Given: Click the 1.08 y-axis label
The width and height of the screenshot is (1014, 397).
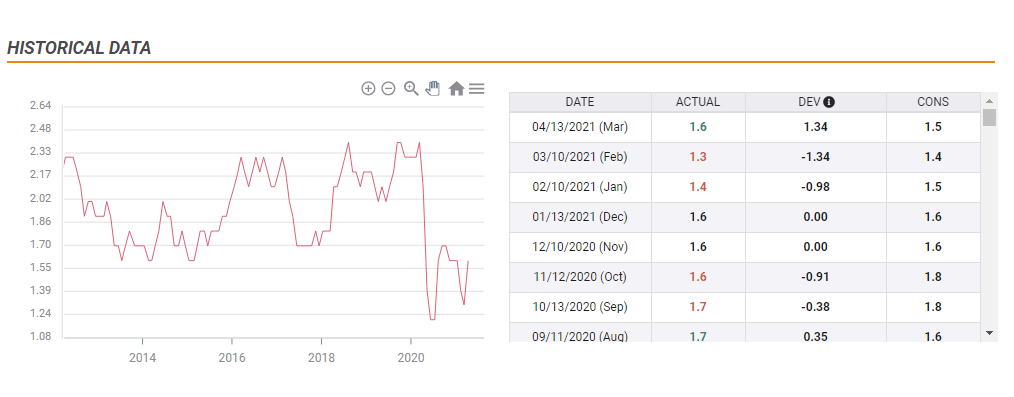Looking at the screenshot, I should click(x=41, y=337).
